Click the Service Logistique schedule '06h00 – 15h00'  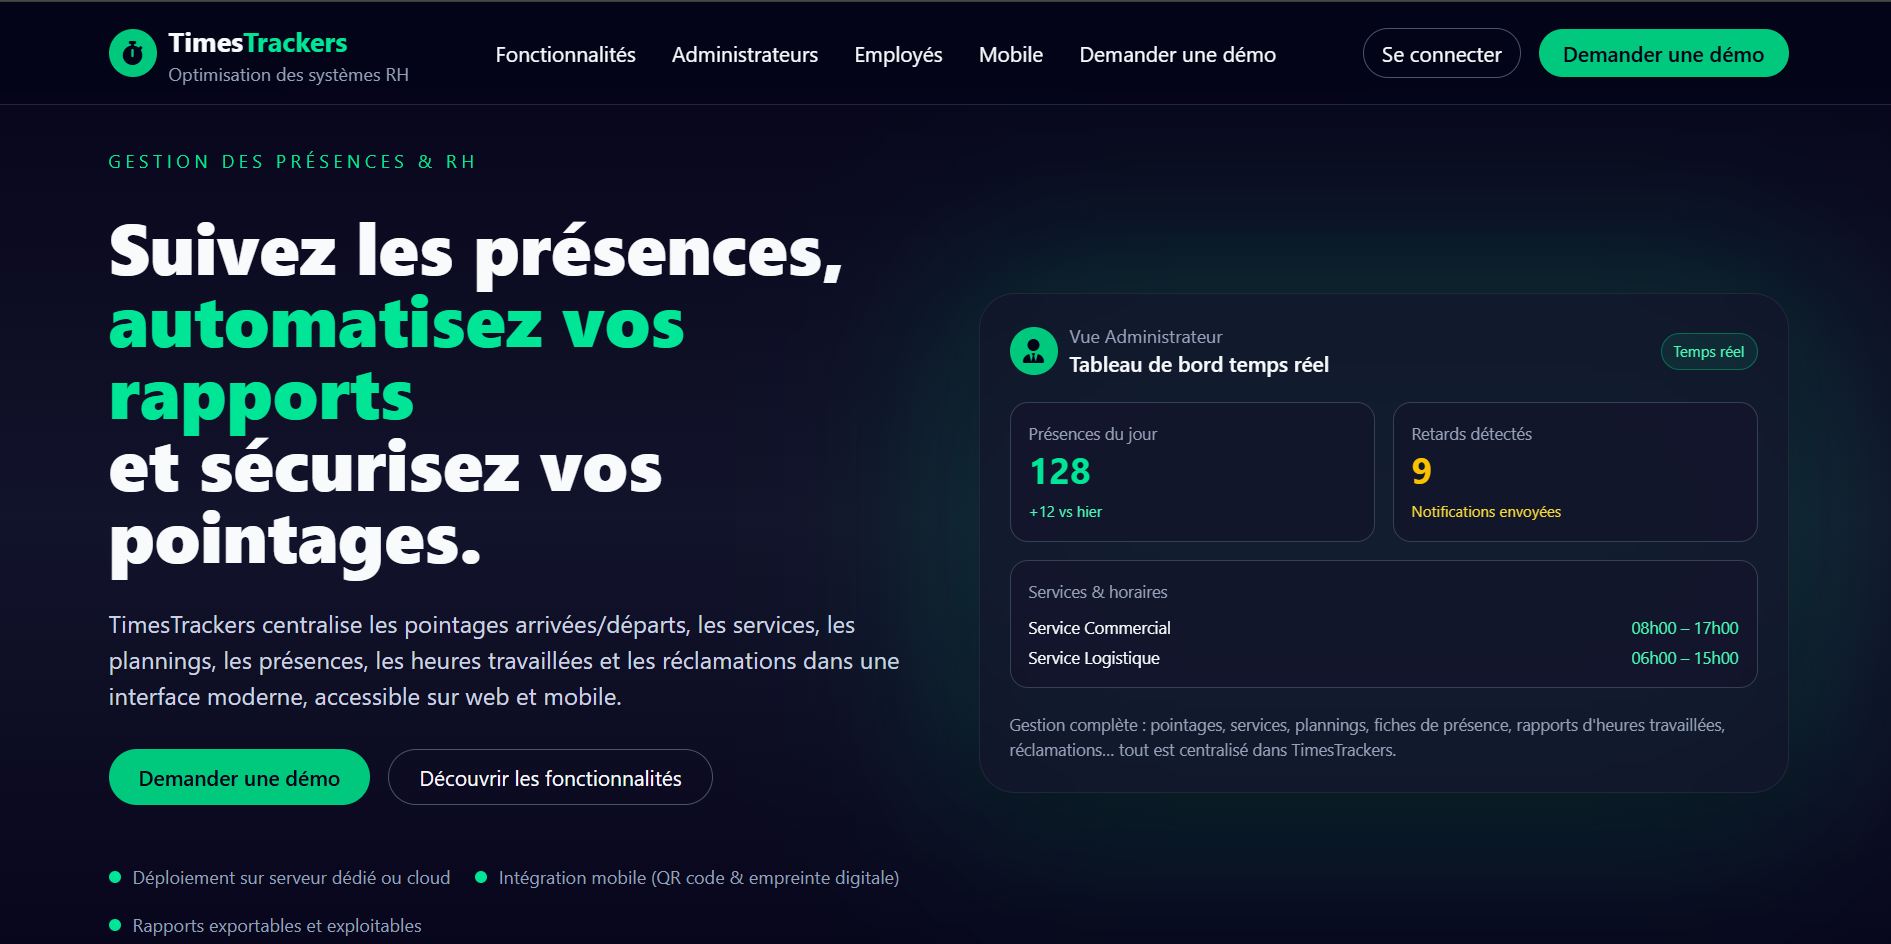click(1684, 658)
